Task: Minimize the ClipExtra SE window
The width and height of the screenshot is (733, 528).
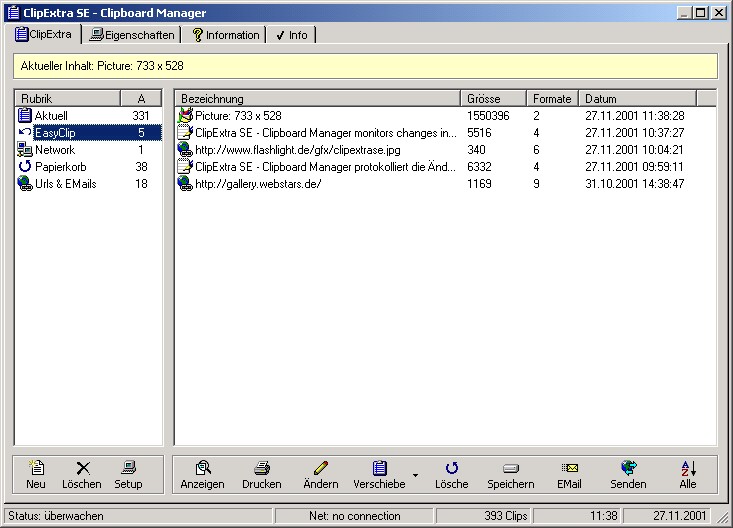Action: click(x=684, y=13)
